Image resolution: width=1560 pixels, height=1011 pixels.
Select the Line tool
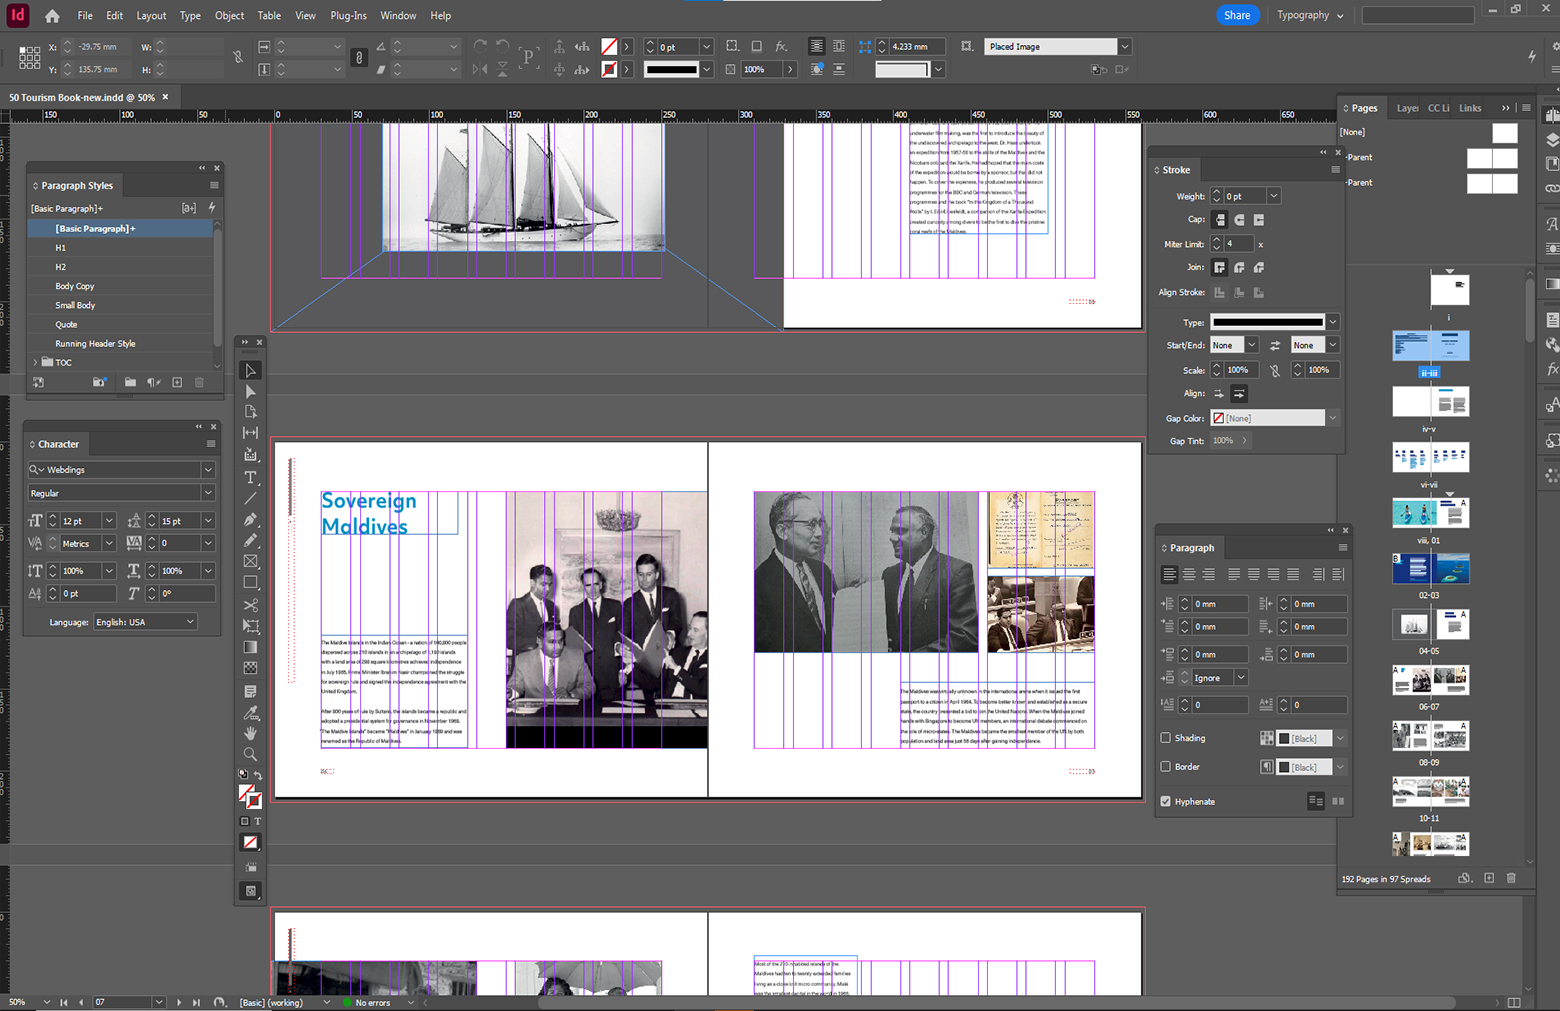251,498
